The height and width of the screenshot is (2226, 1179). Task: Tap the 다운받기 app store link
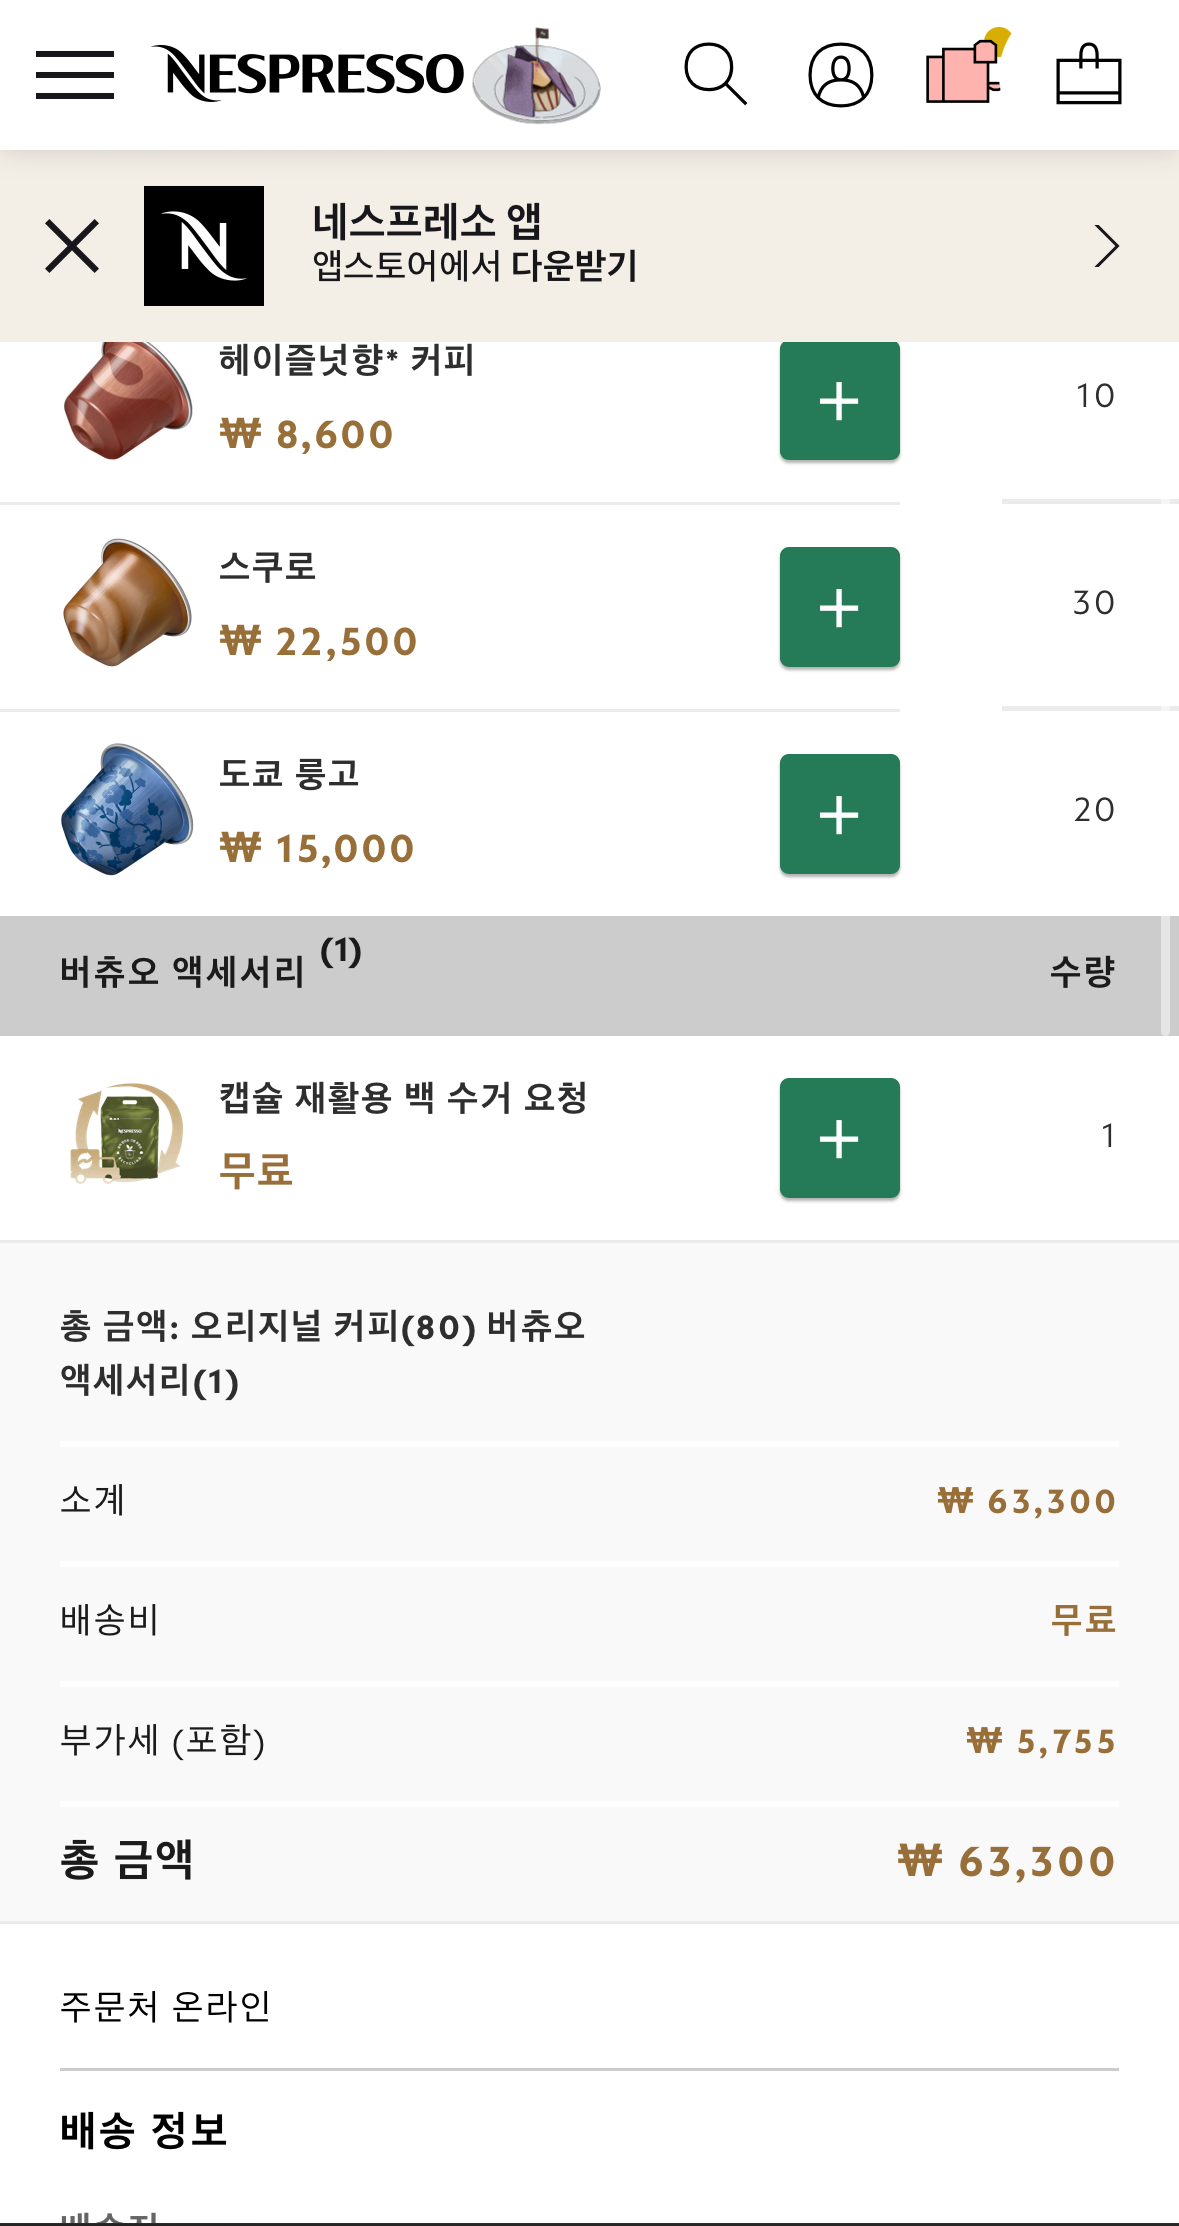point(574,266)
